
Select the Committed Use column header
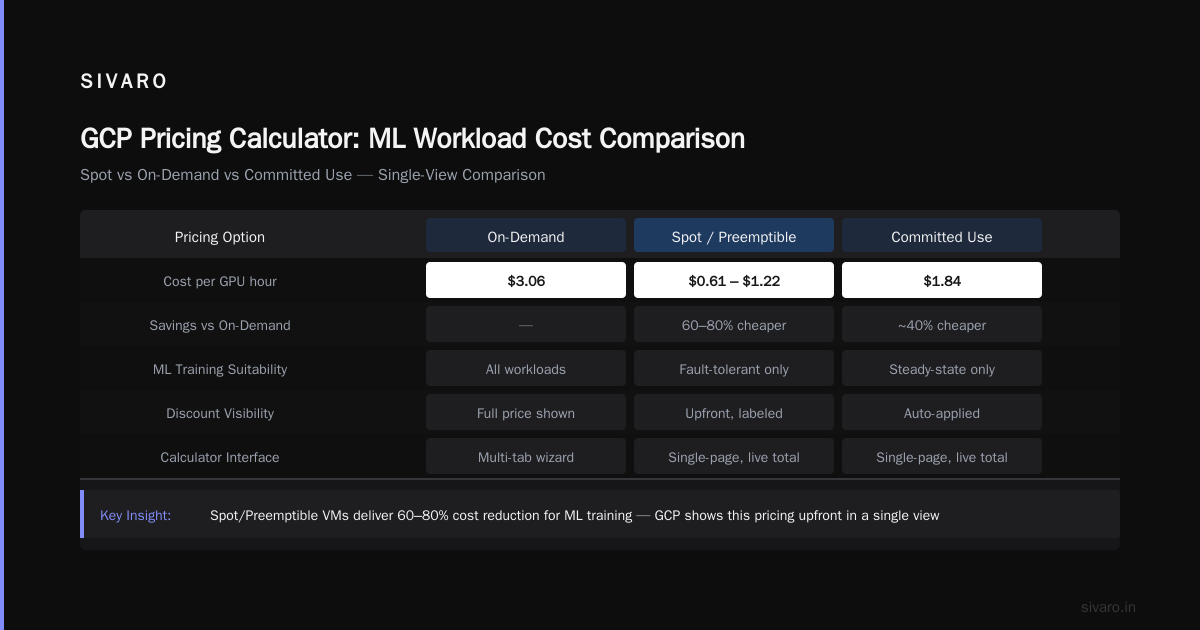(942, 237)
